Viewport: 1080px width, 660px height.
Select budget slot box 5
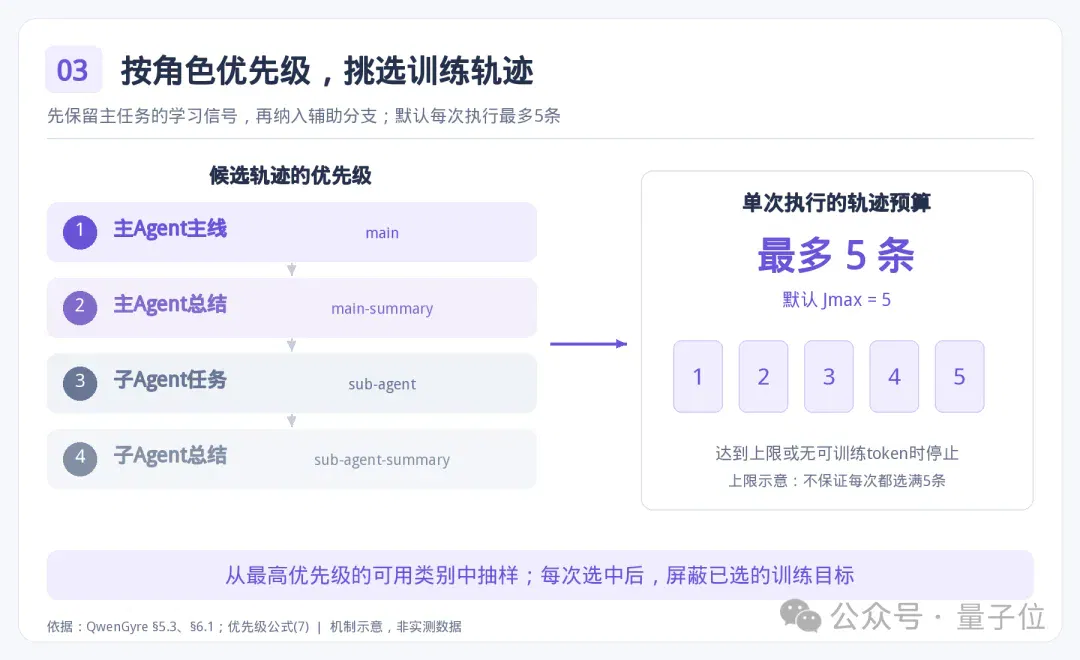click(x=959, y=376)
